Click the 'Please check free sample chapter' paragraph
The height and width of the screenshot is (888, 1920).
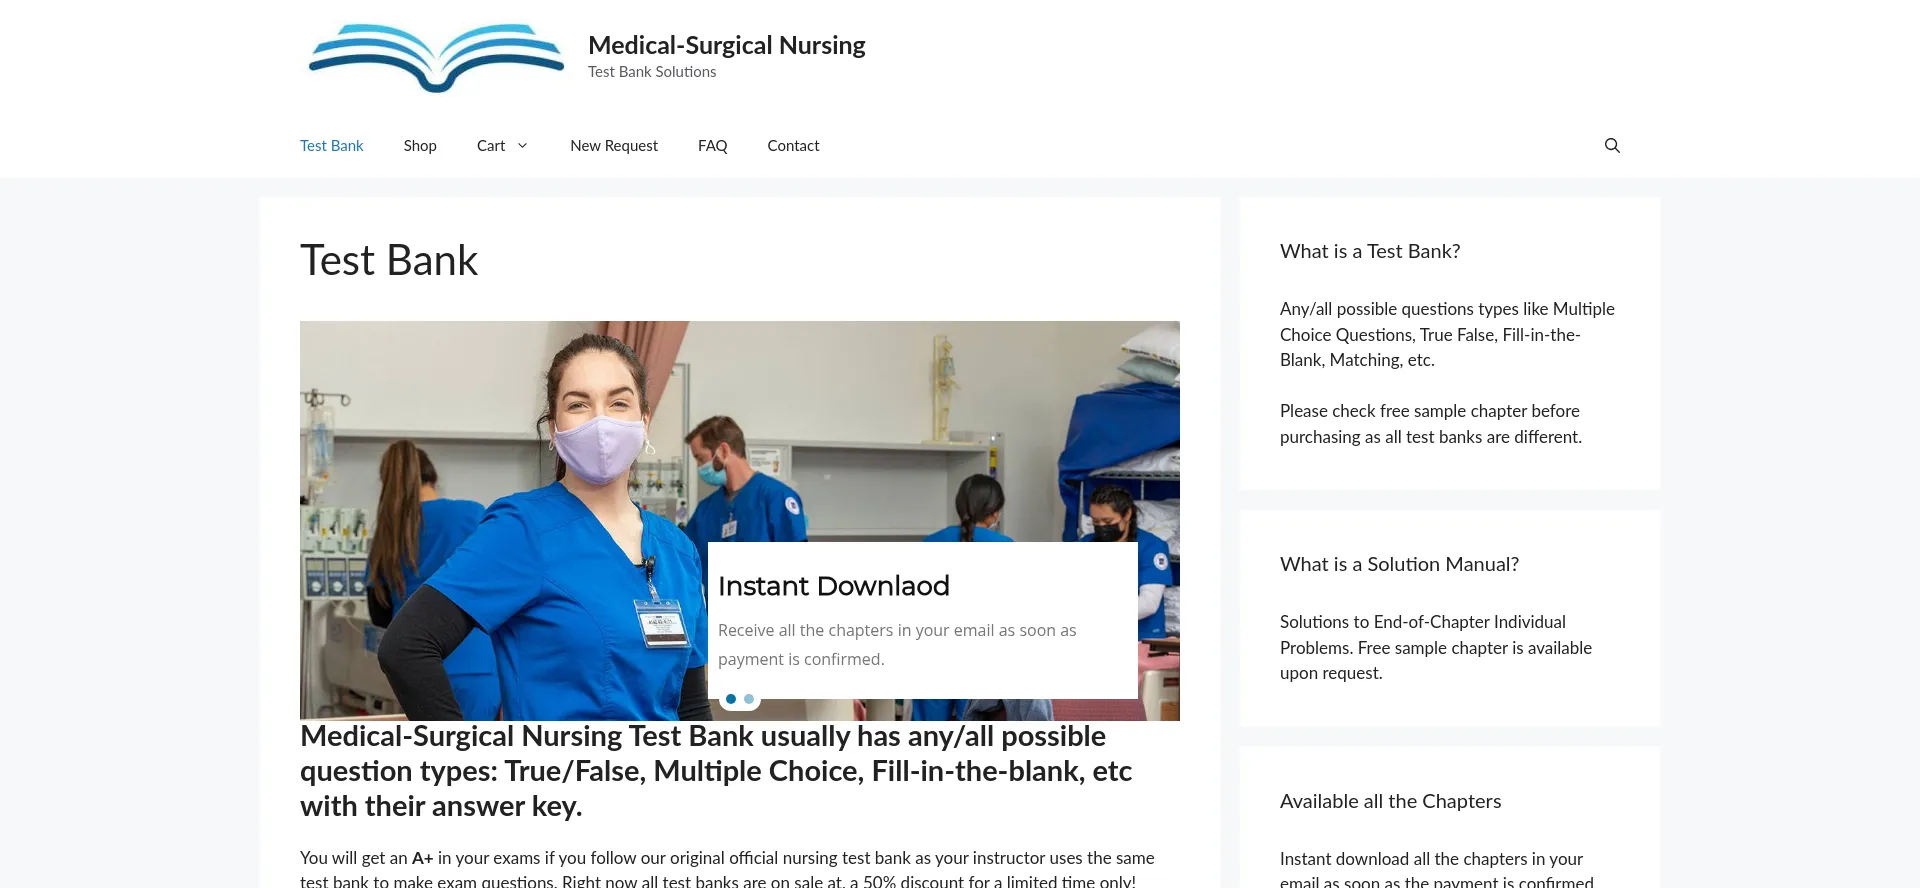pos(1431,424)
